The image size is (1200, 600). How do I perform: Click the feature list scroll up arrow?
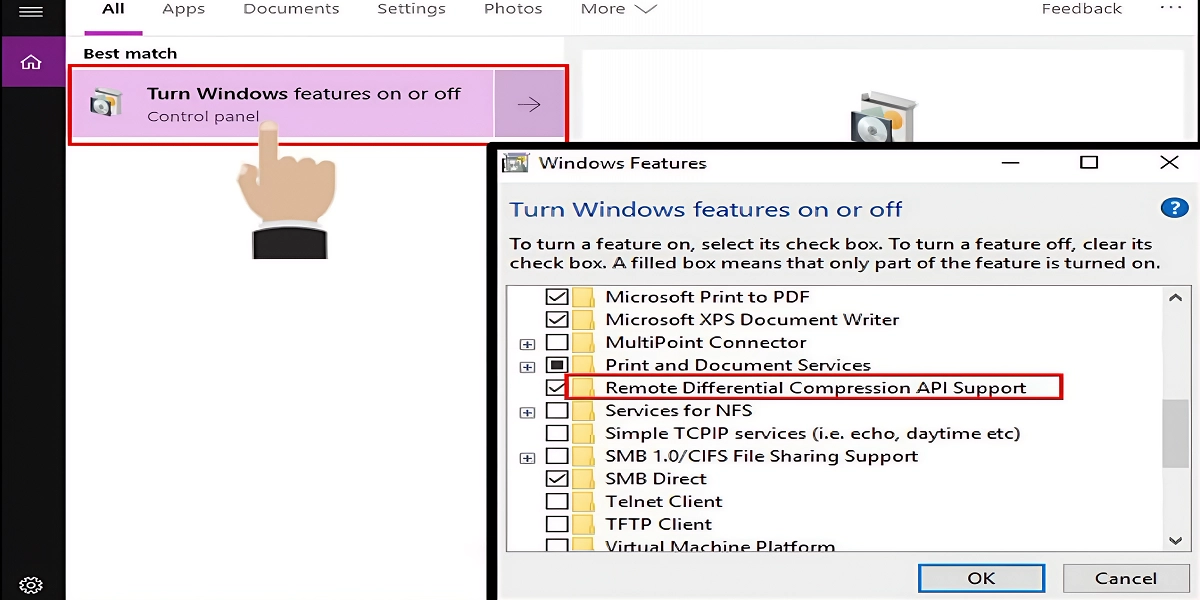[x=1176, y=297]
